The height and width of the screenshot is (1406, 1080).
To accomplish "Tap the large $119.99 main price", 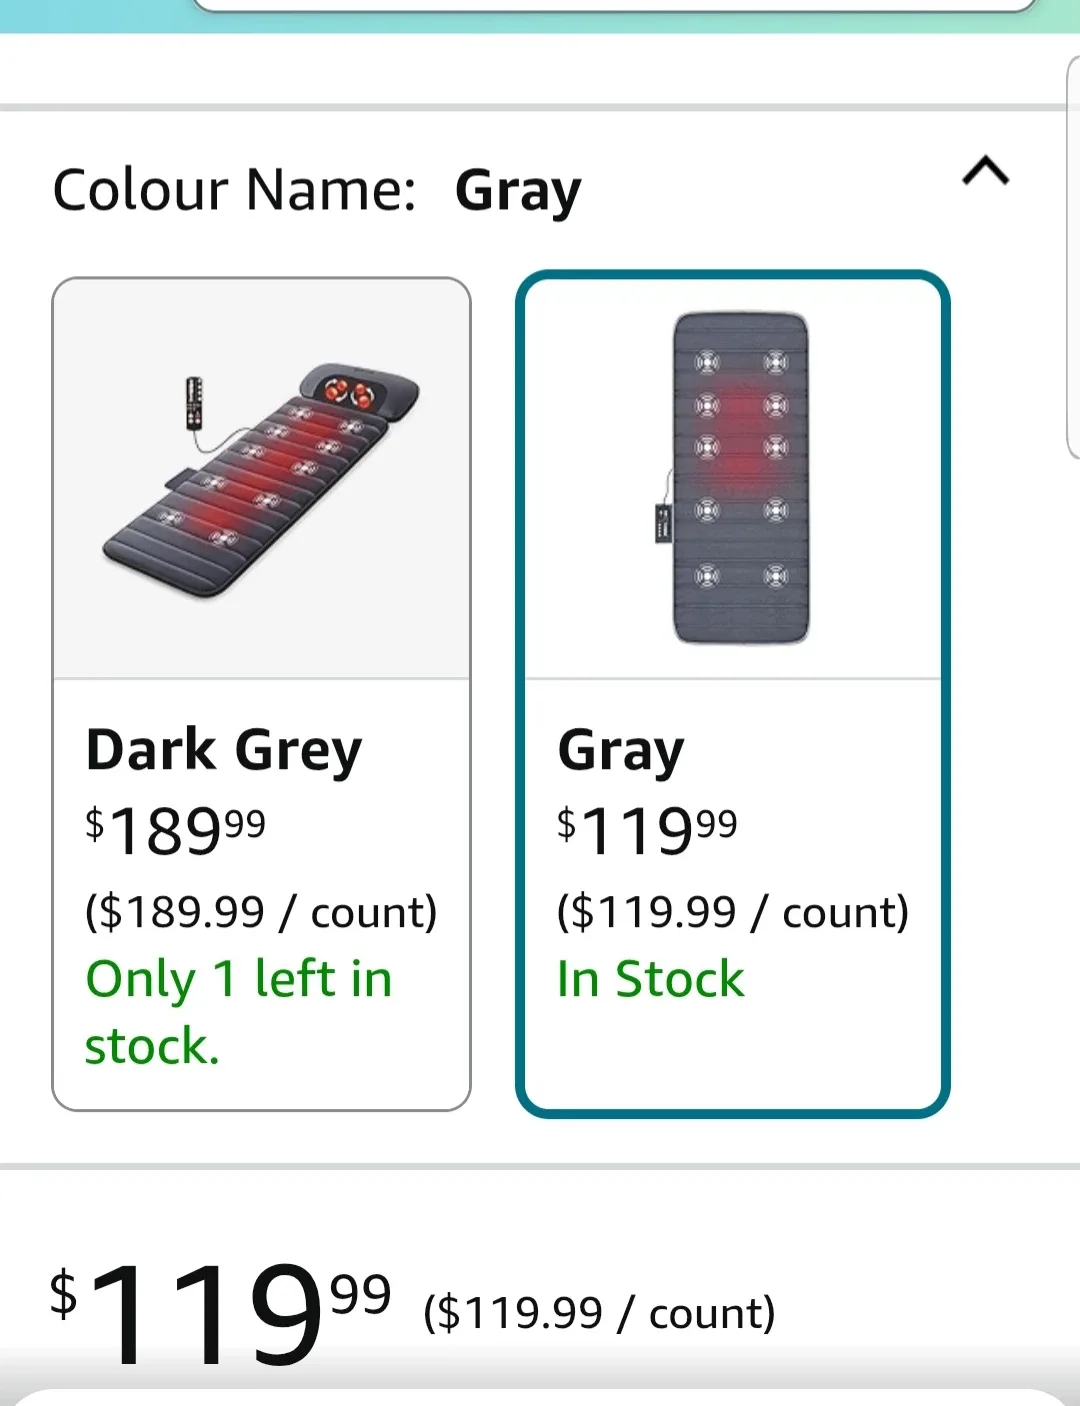I will click(x=220, y=1312).
